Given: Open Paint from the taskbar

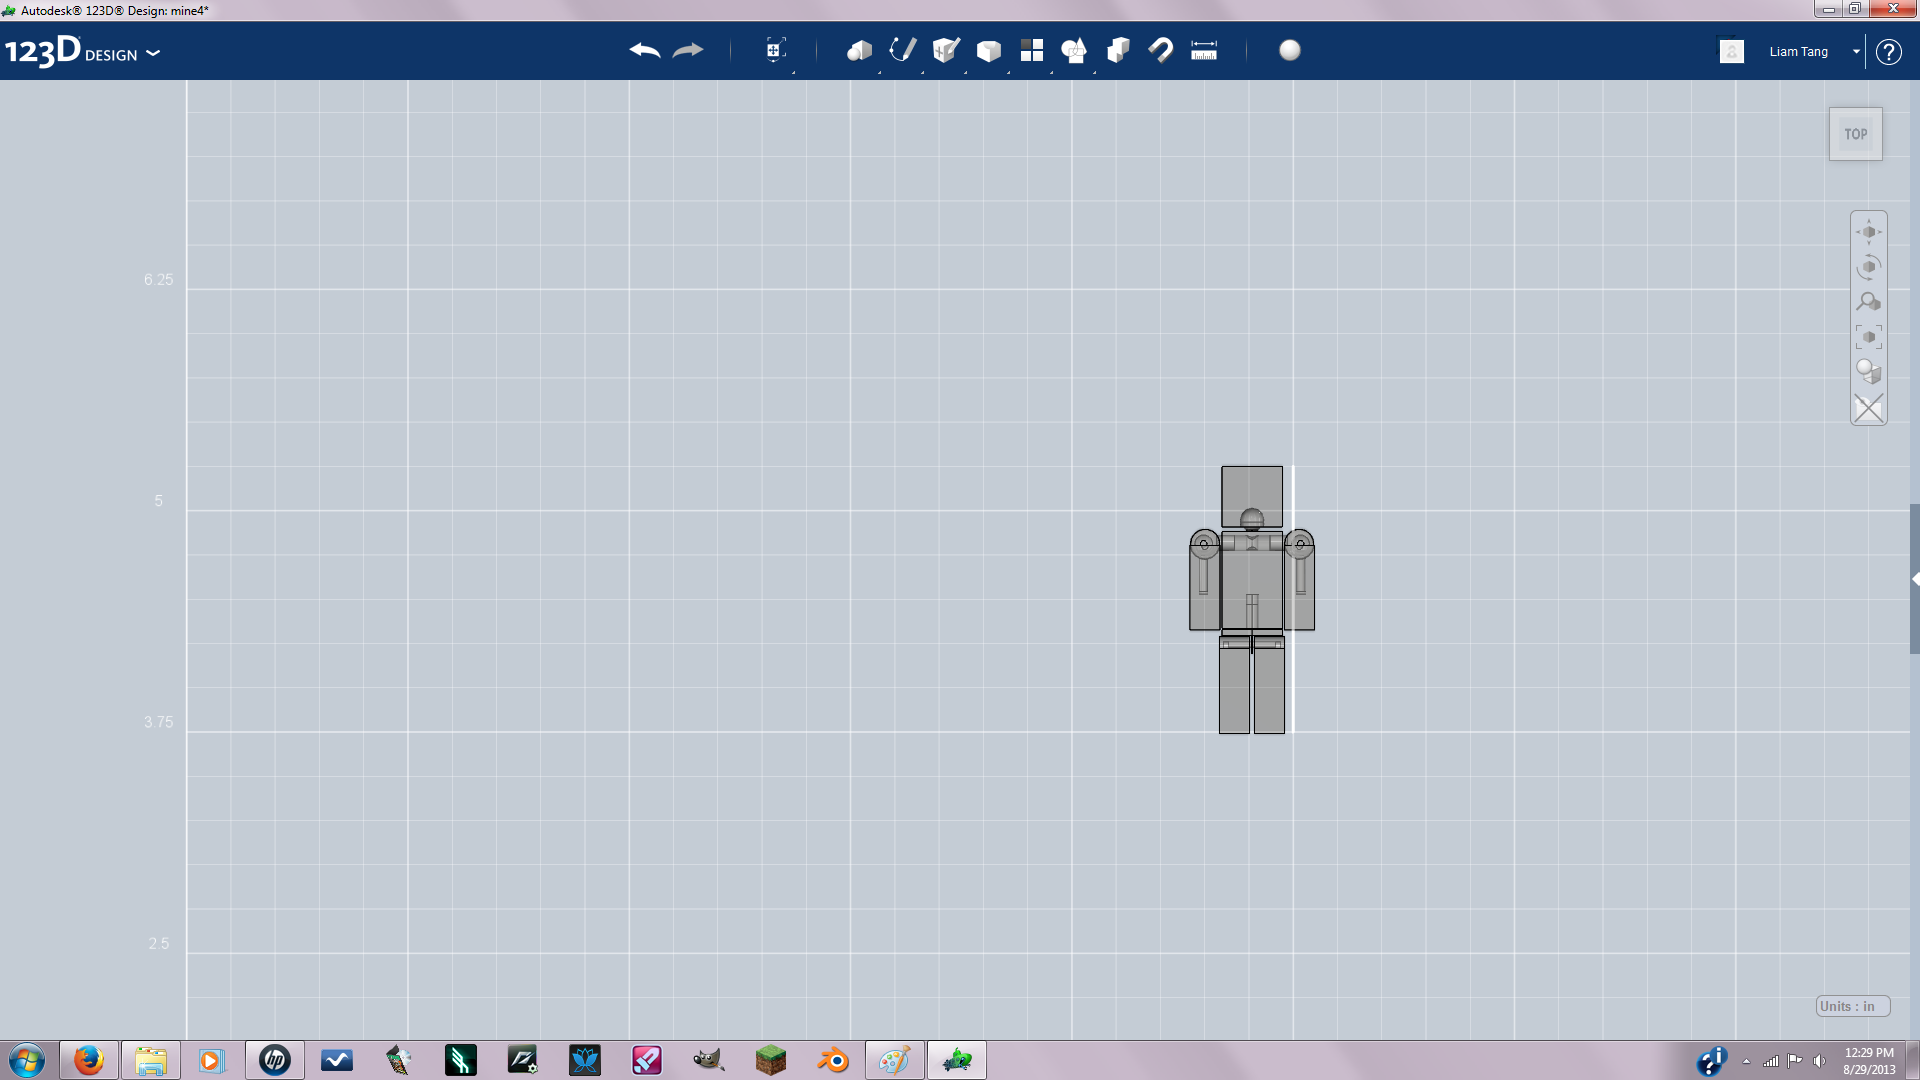Looking at the screenshot, I should 895,1060.
